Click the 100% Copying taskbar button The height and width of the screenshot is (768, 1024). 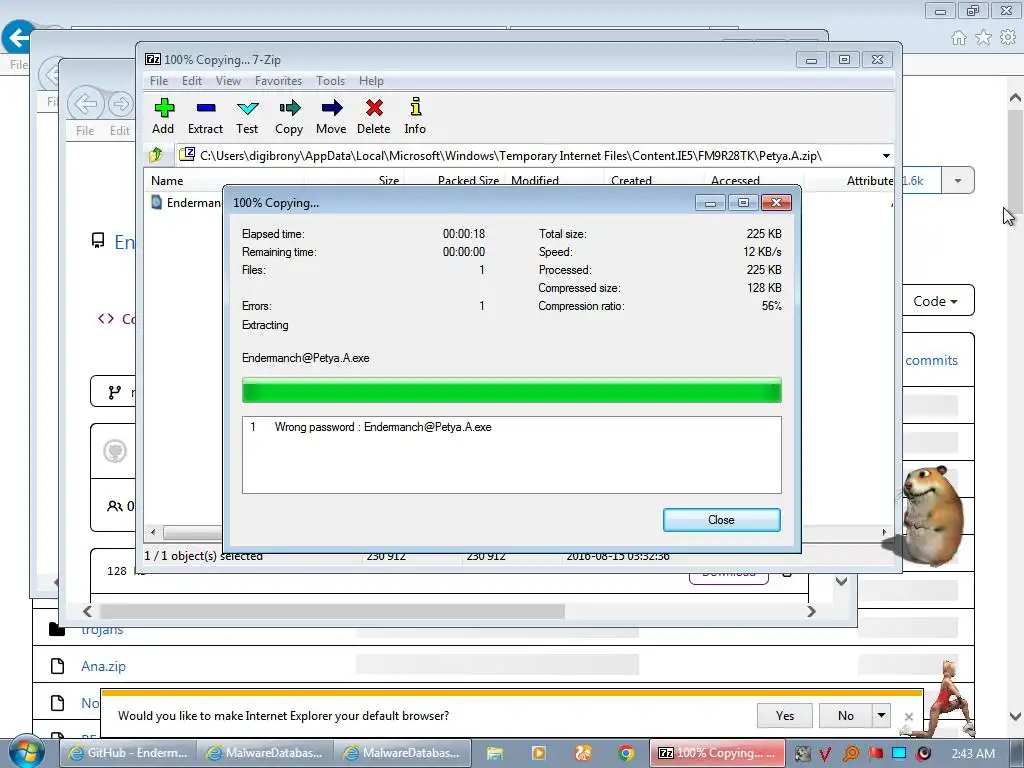click(x=716, y=753)
